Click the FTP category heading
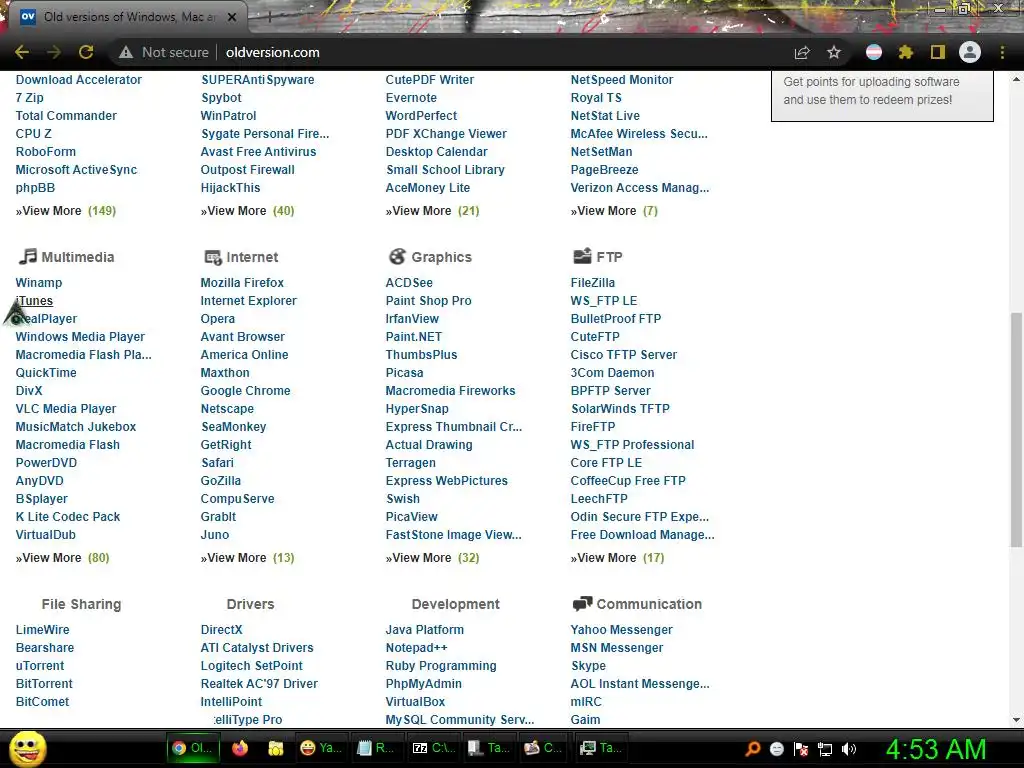The width and height of the screenshot is (1024, 768). coord(609,257)
